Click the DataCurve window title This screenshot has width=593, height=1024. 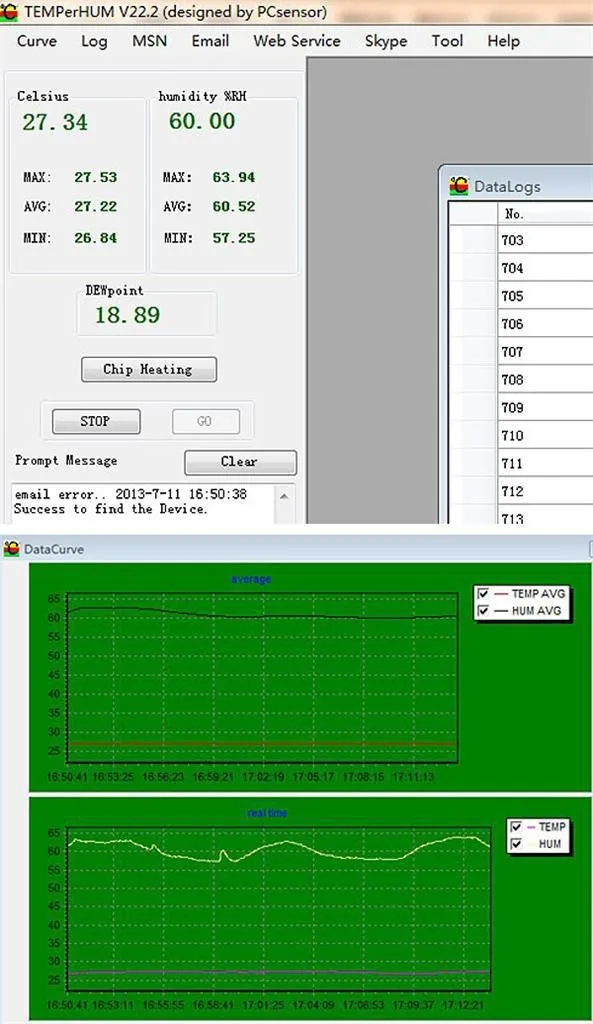(54, 549)
